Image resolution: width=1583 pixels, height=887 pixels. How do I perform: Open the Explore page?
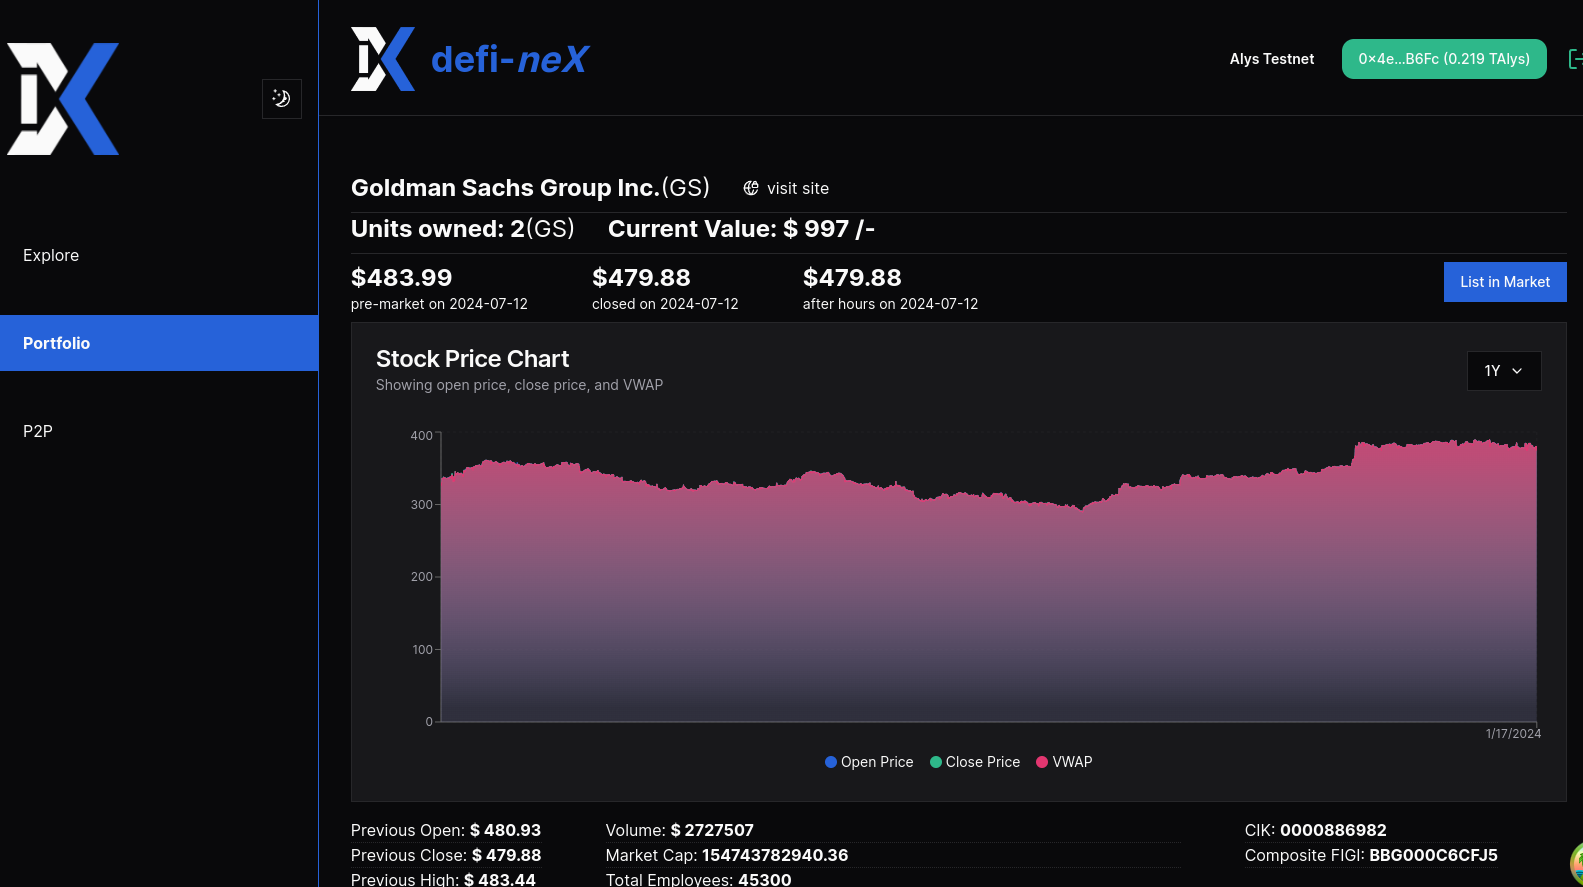[x=51, y=255]
